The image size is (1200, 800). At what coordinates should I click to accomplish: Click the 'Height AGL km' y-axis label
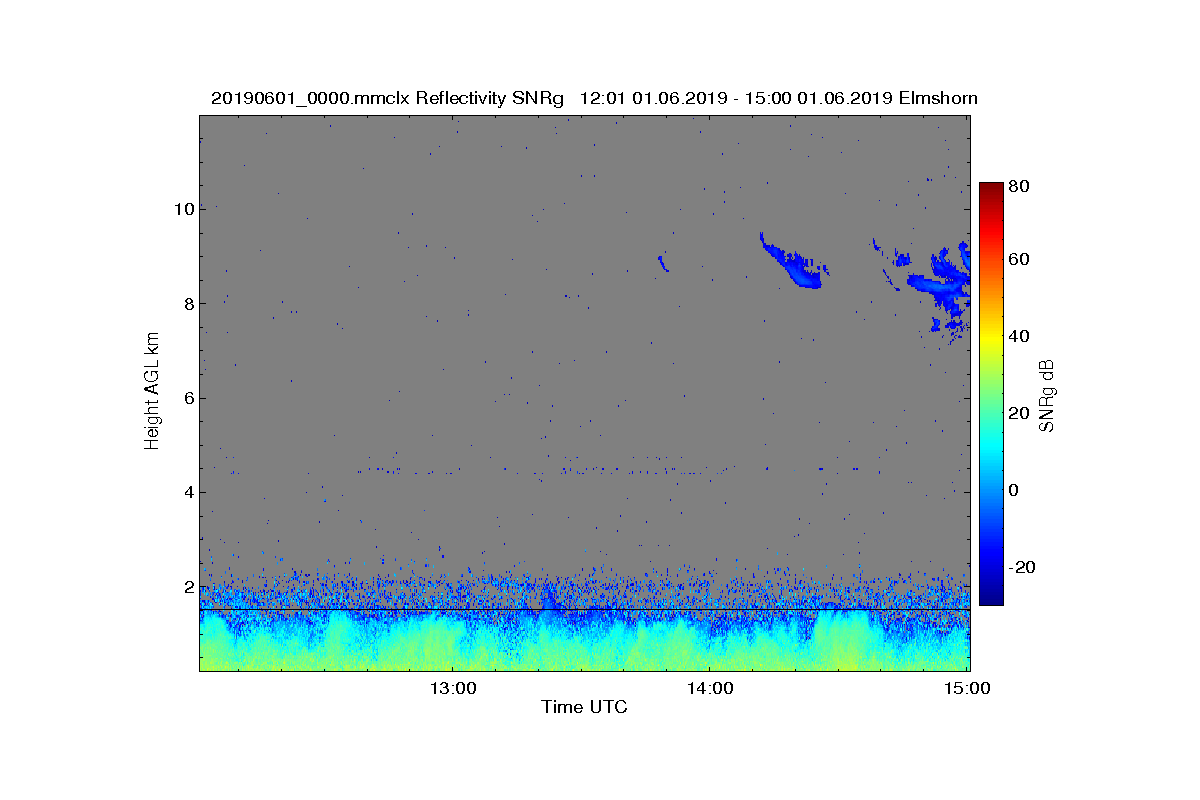152,390
